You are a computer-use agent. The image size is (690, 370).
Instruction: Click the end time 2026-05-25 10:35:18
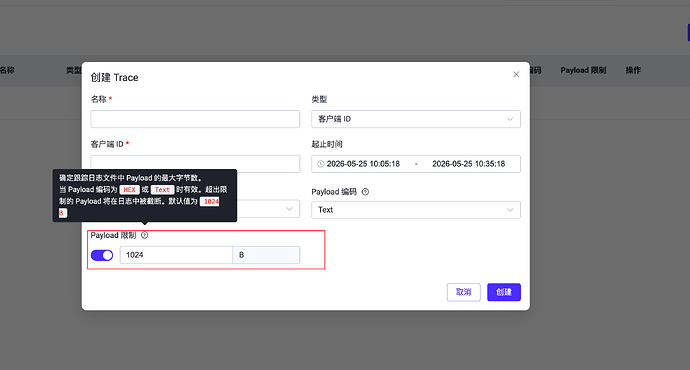[468, 164]
